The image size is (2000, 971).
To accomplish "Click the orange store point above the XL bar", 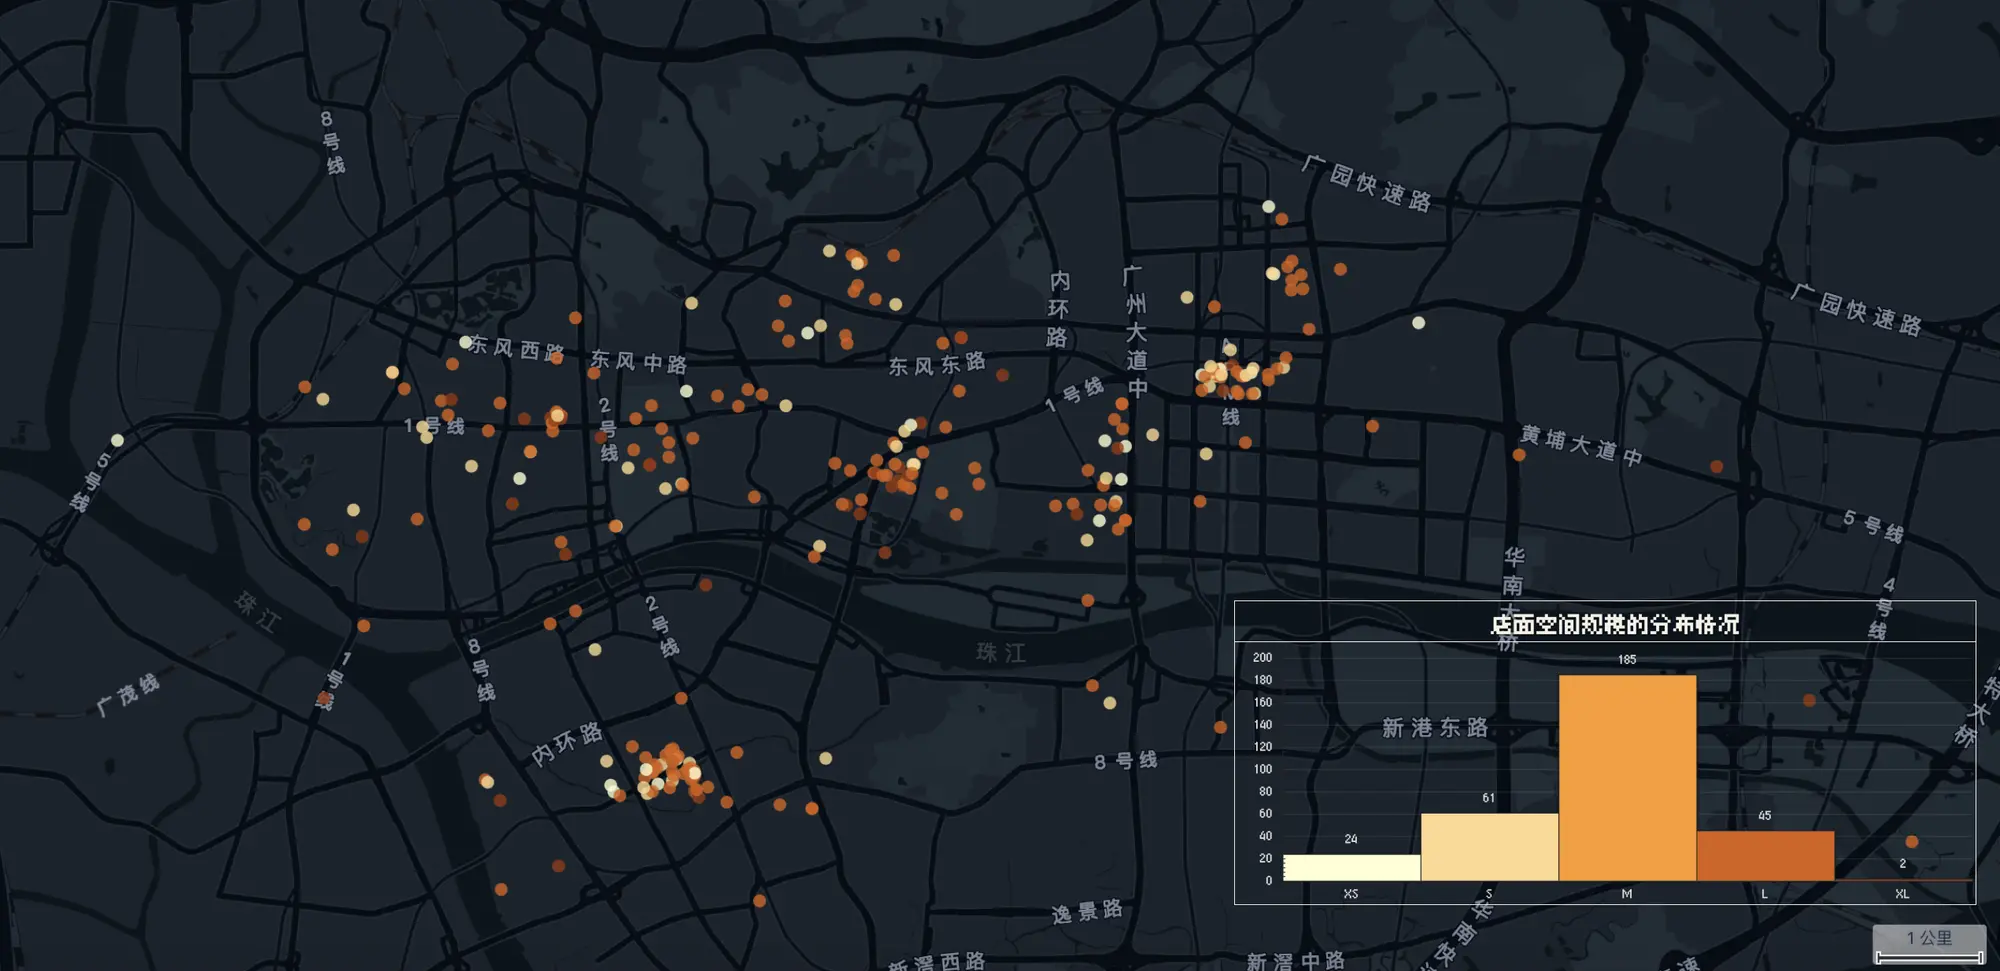I will click(1912, 842).
